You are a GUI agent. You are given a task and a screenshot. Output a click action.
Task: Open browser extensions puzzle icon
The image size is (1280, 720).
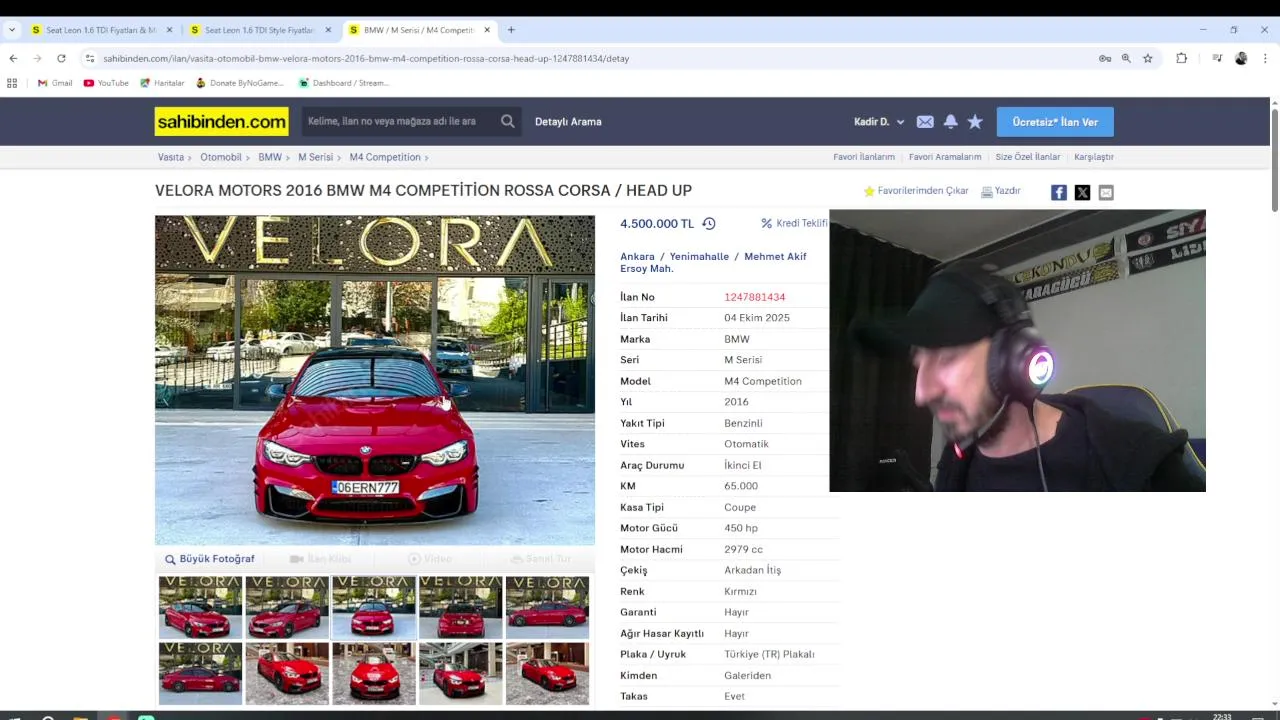coord(1181,58)
